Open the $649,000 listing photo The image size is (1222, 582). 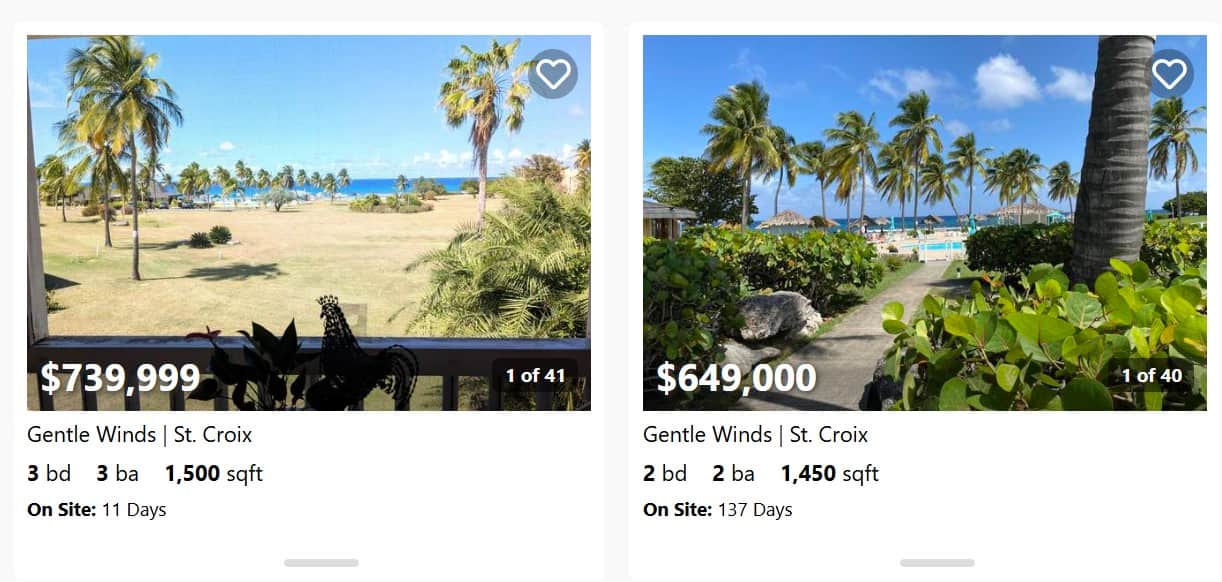click(925, 223)
